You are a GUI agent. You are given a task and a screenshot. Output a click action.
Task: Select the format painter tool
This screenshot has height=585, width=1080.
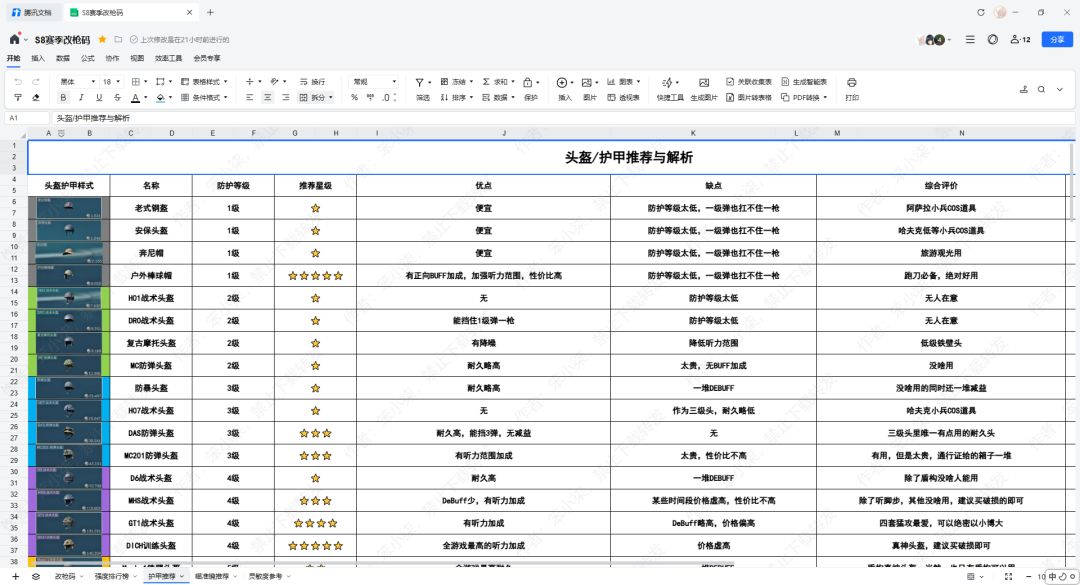point(18,98)
